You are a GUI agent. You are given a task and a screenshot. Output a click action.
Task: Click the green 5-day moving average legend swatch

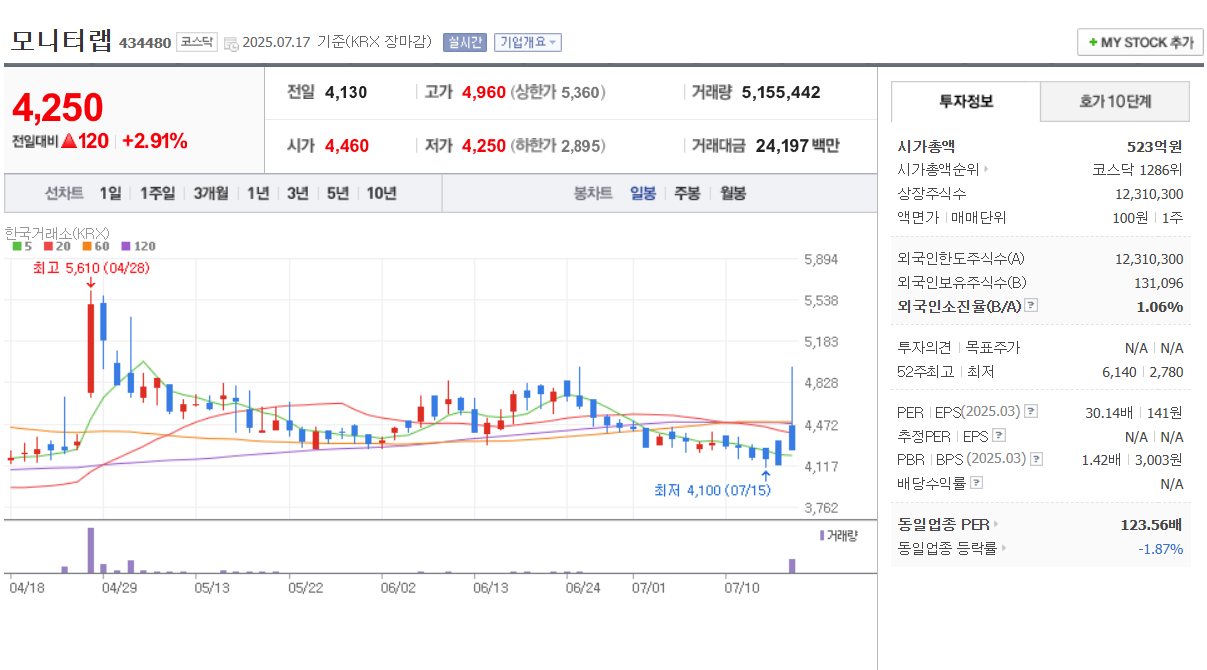pyautogui.click(x=17, y=246)
